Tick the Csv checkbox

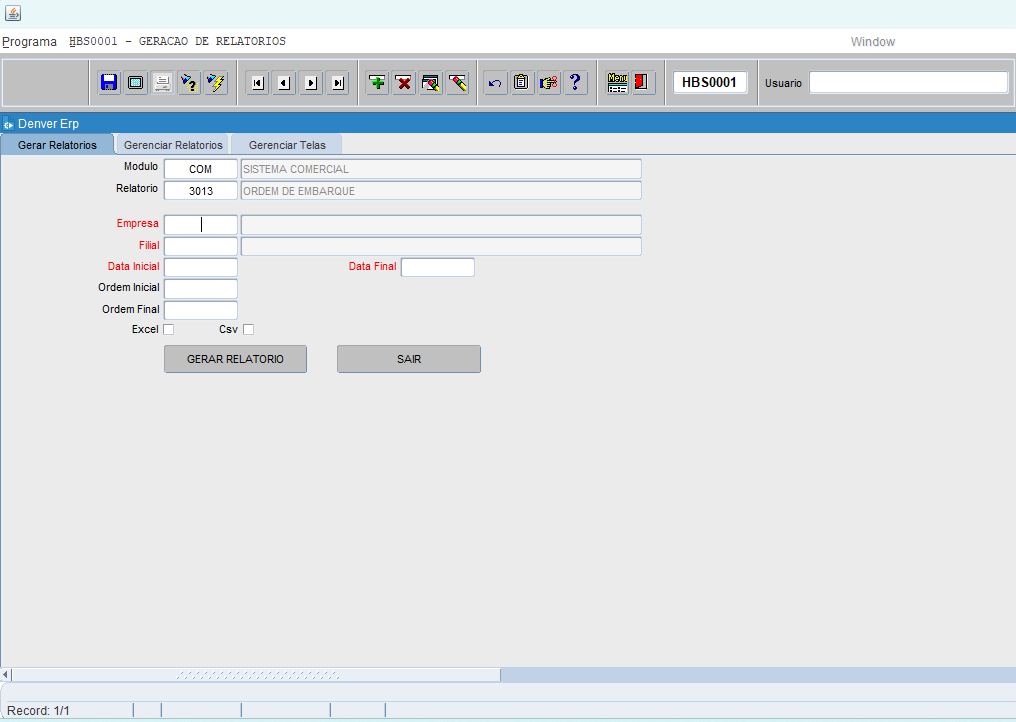tap(249, 330)
